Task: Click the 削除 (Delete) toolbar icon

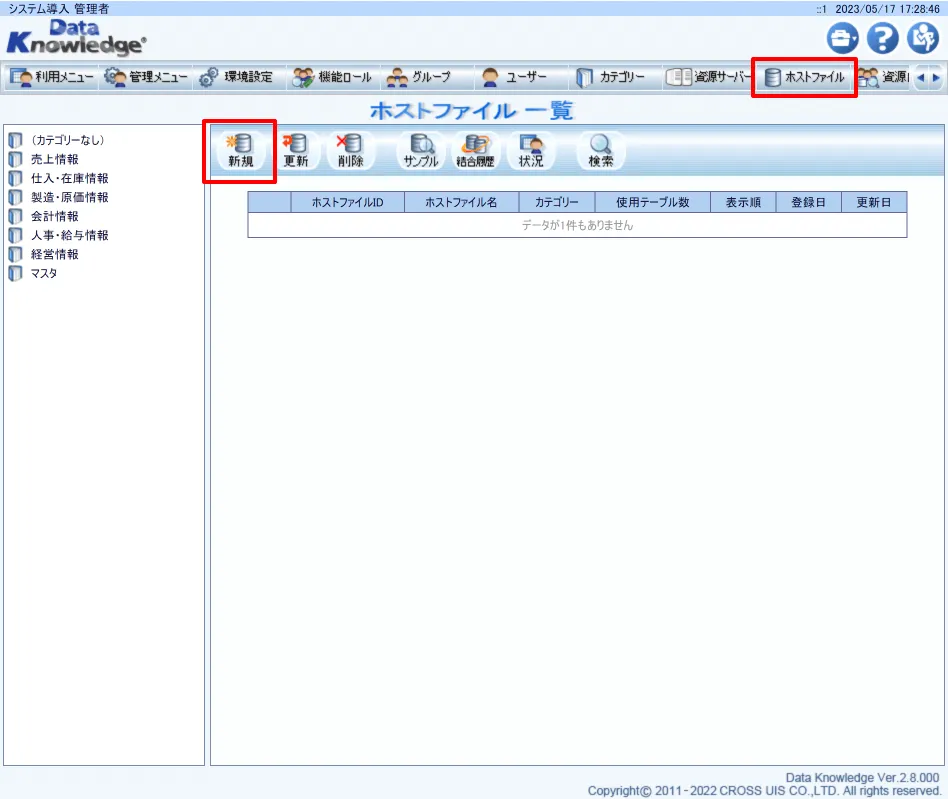Action: point(350,151)
